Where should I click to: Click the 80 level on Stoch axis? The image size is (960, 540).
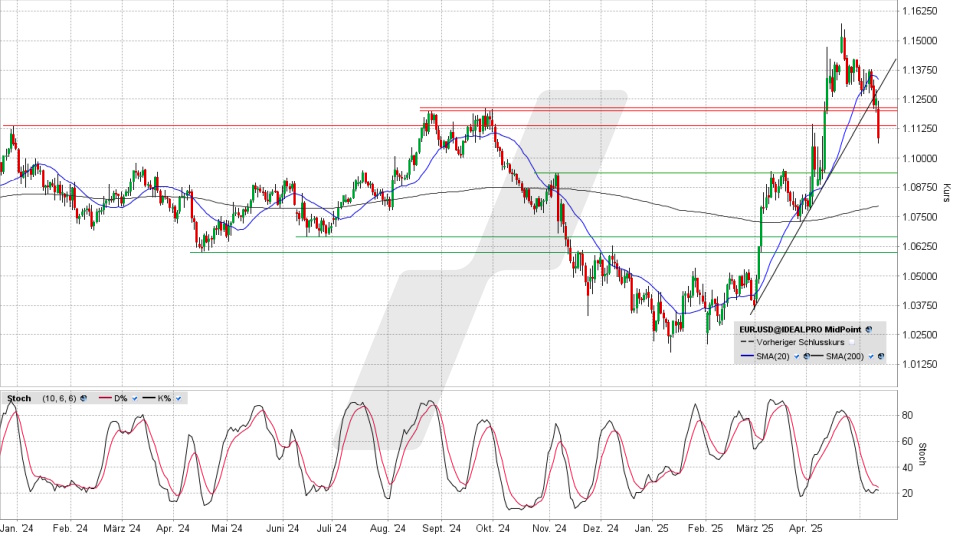point(907,415)
